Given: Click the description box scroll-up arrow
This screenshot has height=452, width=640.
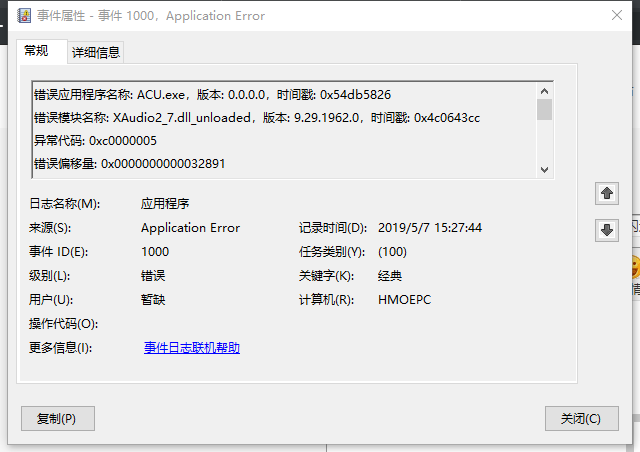Looking at the screenshot, I should pos(544,91).
